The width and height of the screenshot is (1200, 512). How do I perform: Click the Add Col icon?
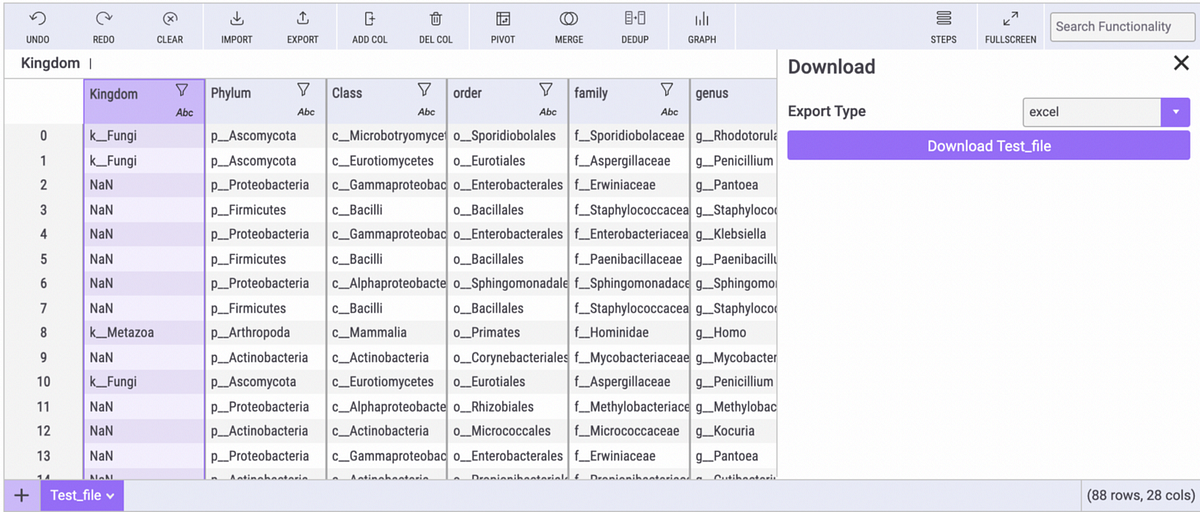point(370,19)
